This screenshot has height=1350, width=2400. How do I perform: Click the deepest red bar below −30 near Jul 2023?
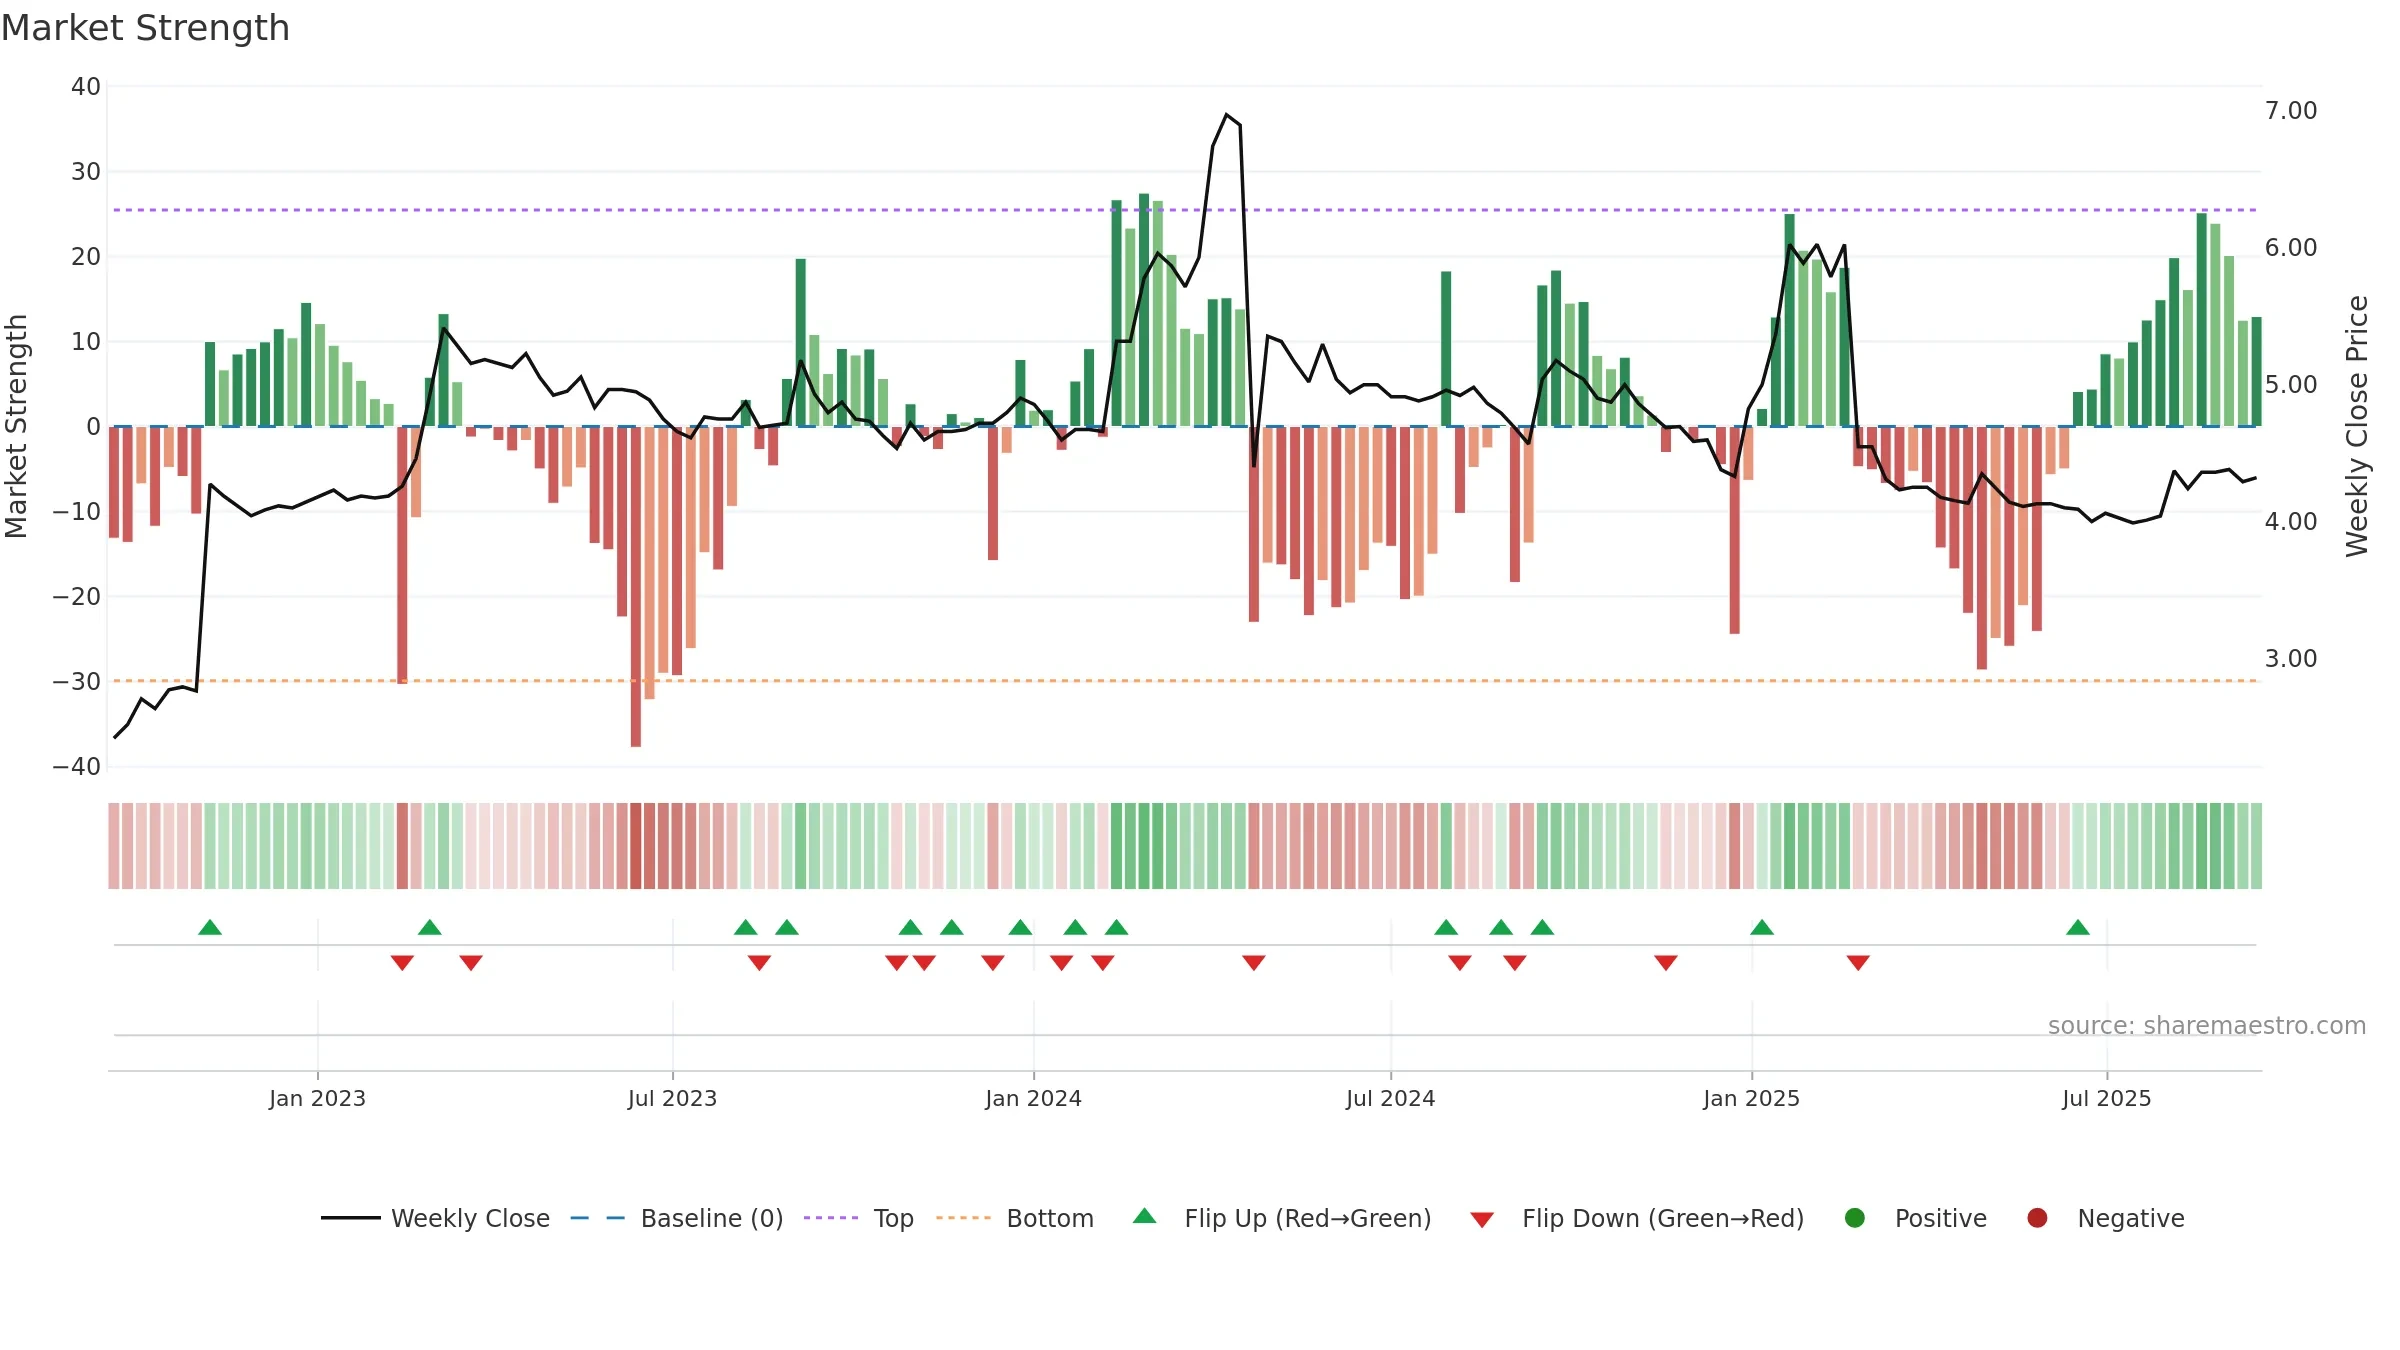636,586
